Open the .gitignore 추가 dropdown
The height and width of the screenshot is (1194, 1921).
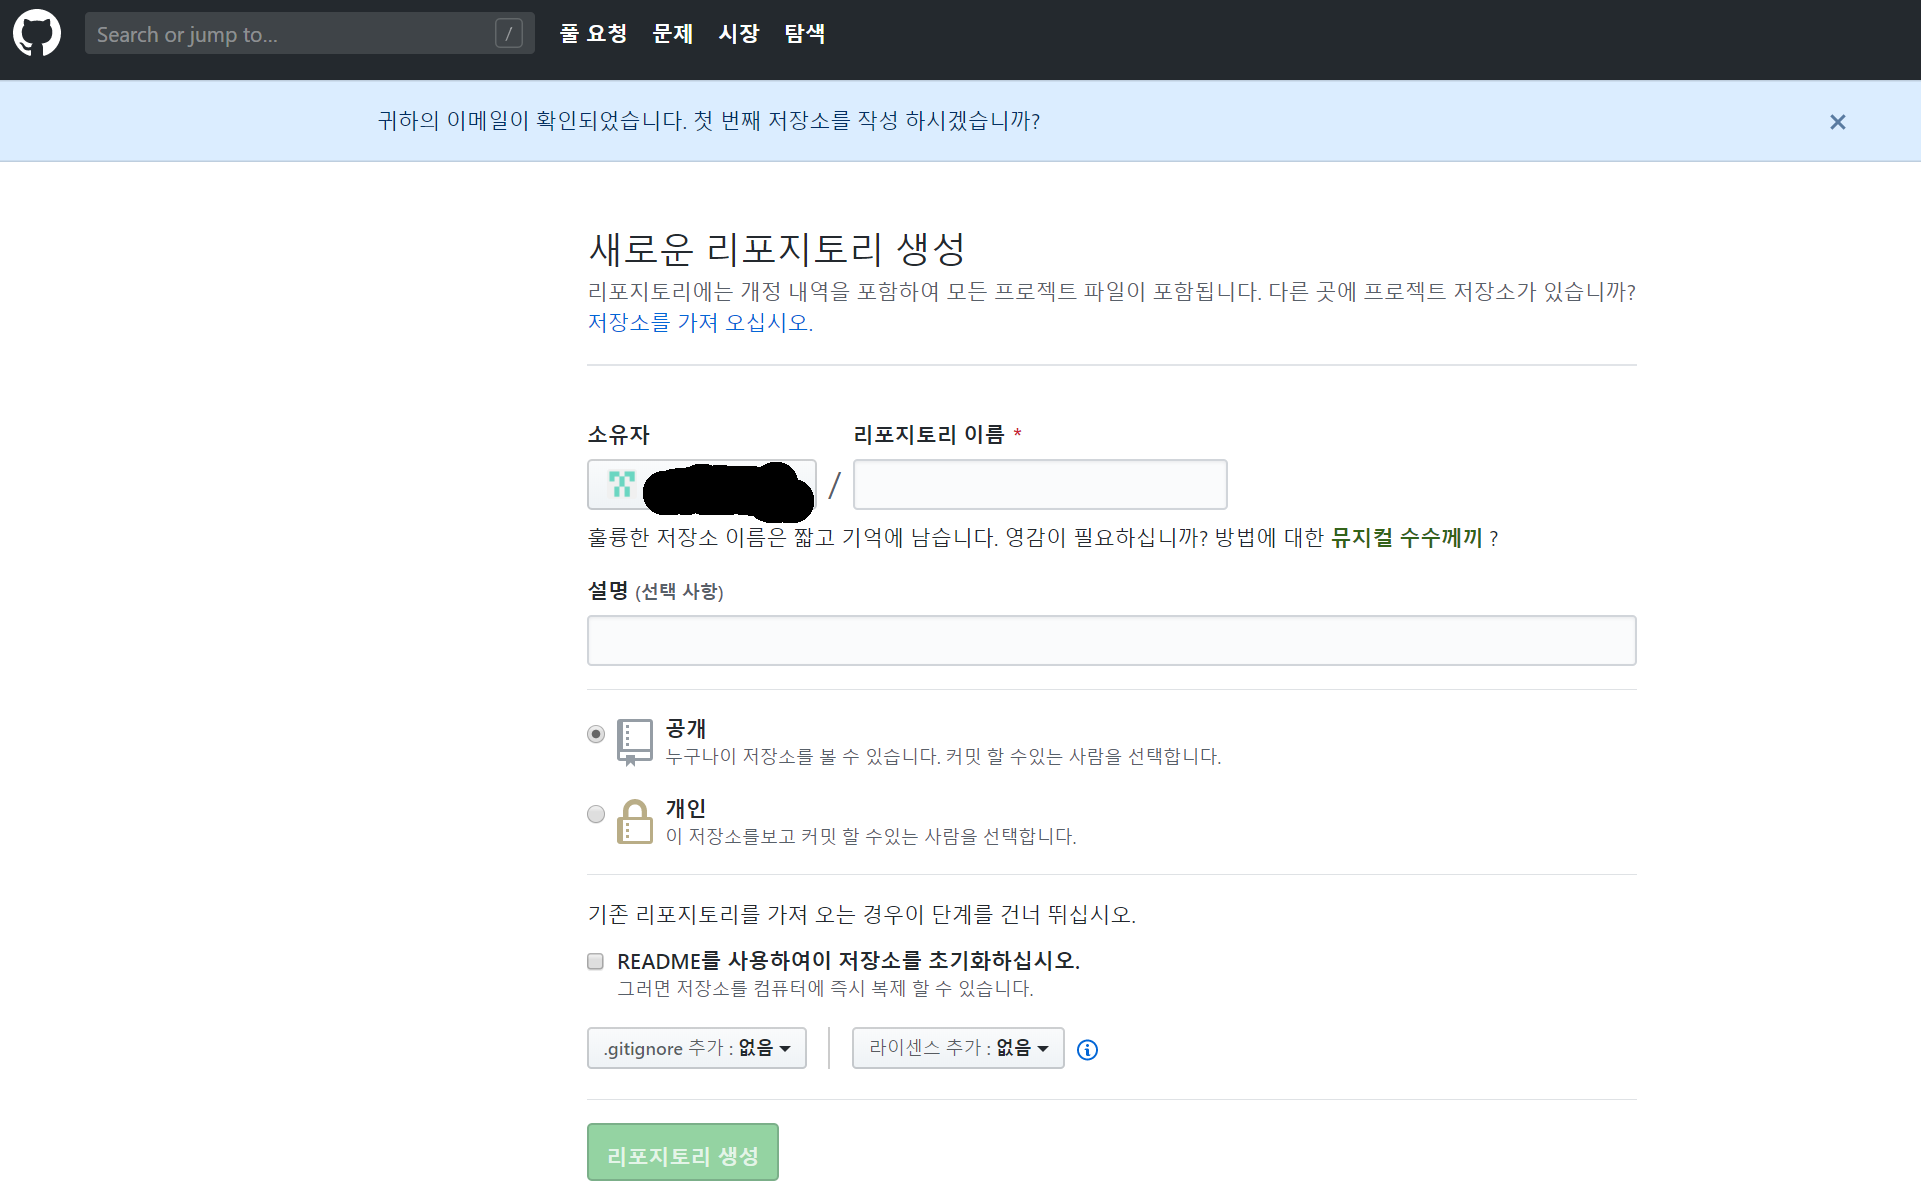[x=696, y=1048]
